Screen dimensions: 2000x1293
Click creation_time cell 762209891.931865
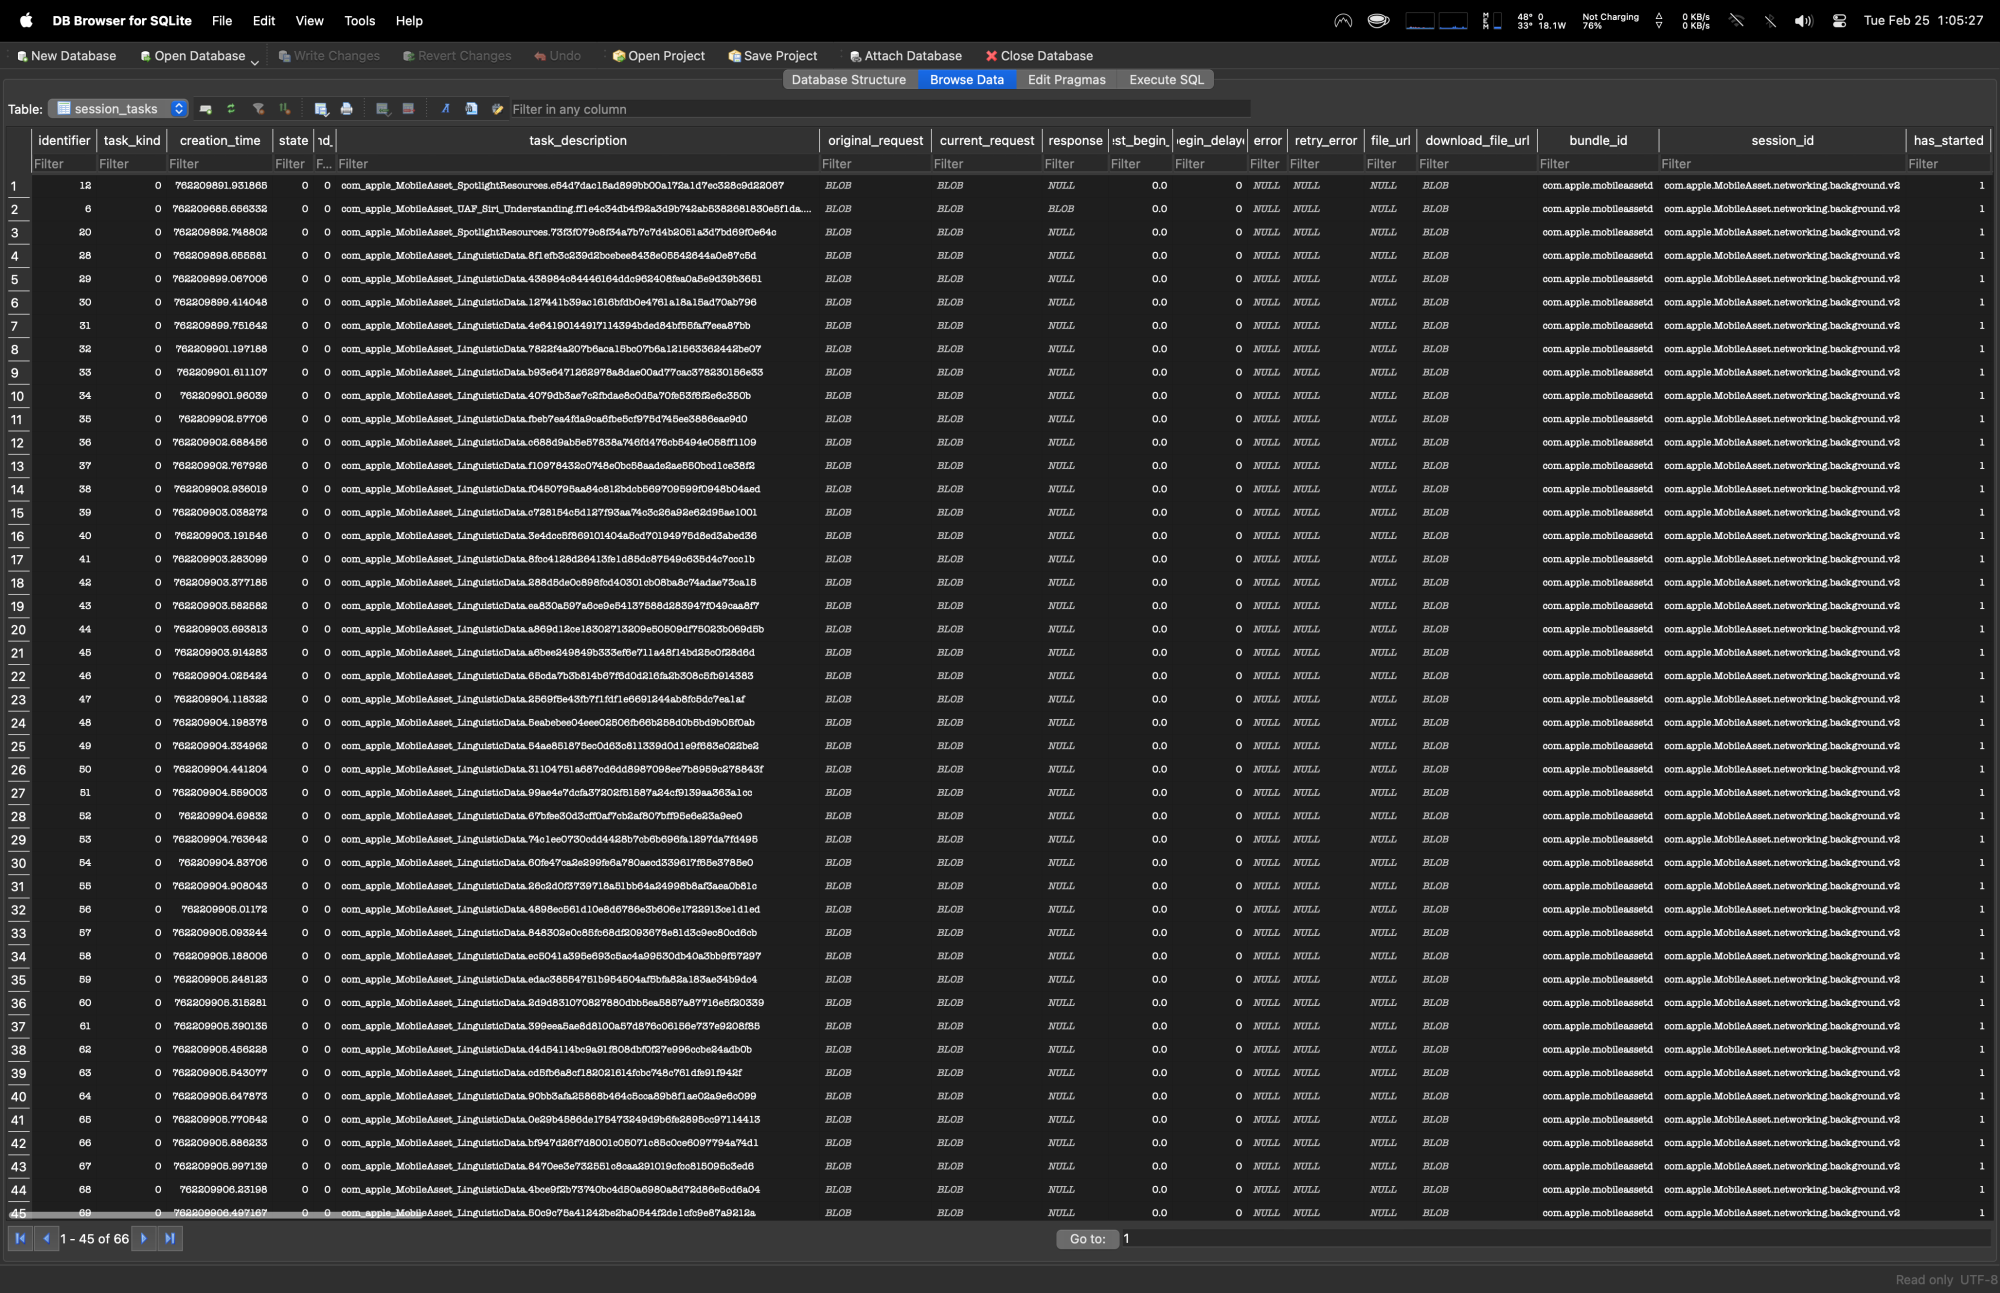pyautogui.click(x=220, y=185)
